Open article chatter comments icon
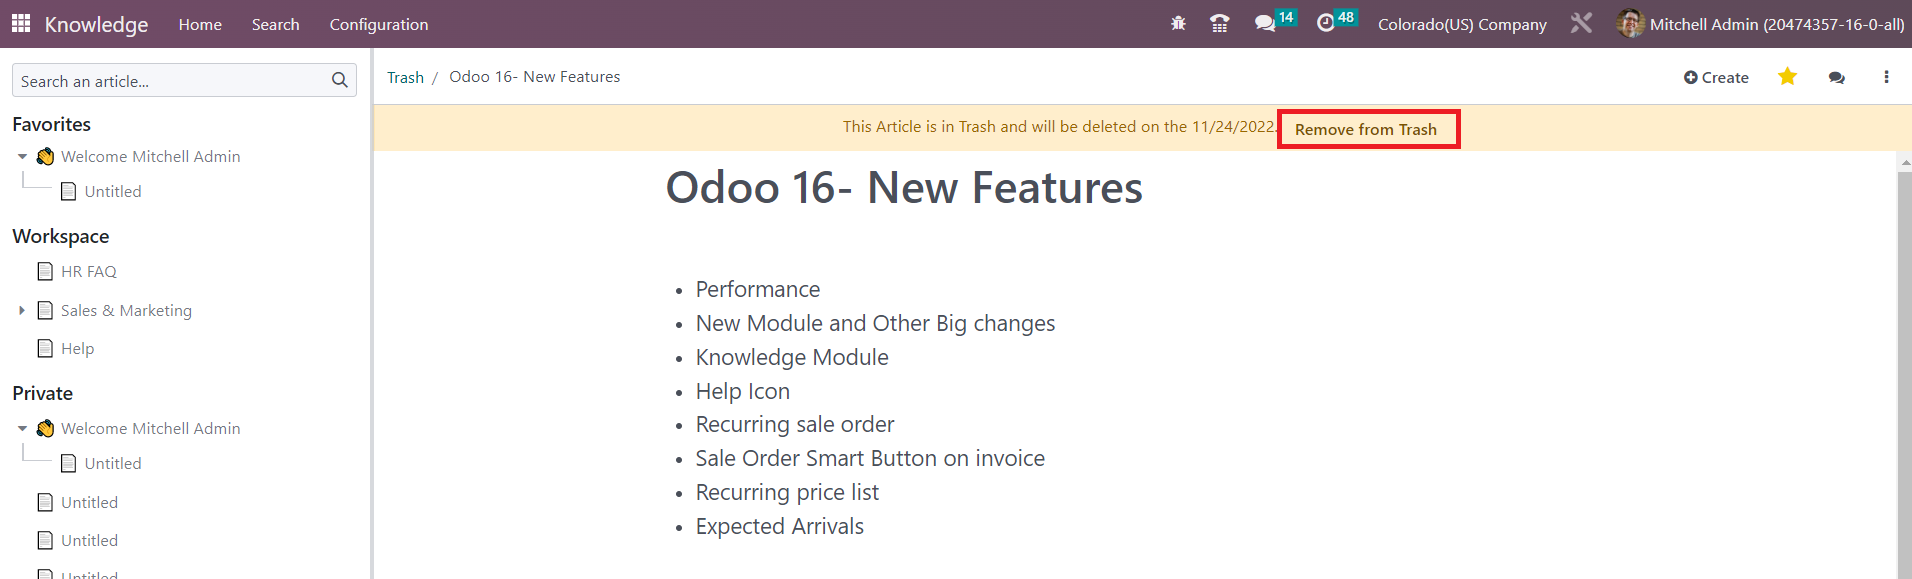 [1836, 77]
